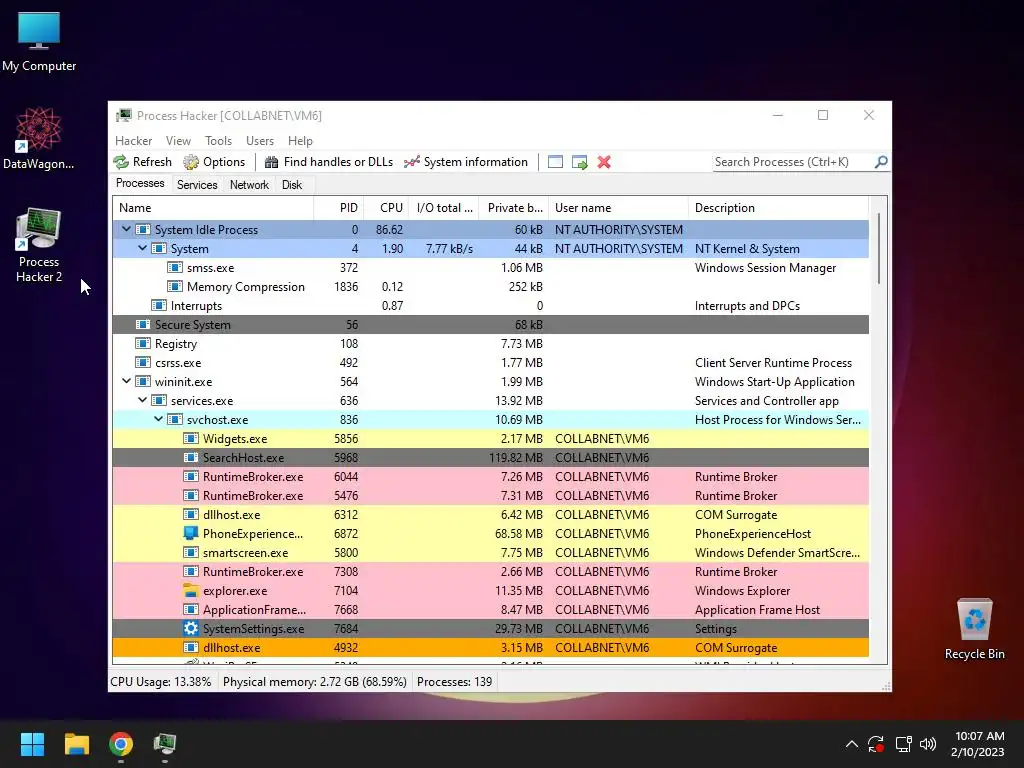Sort by the Description column header

[778, 208]
